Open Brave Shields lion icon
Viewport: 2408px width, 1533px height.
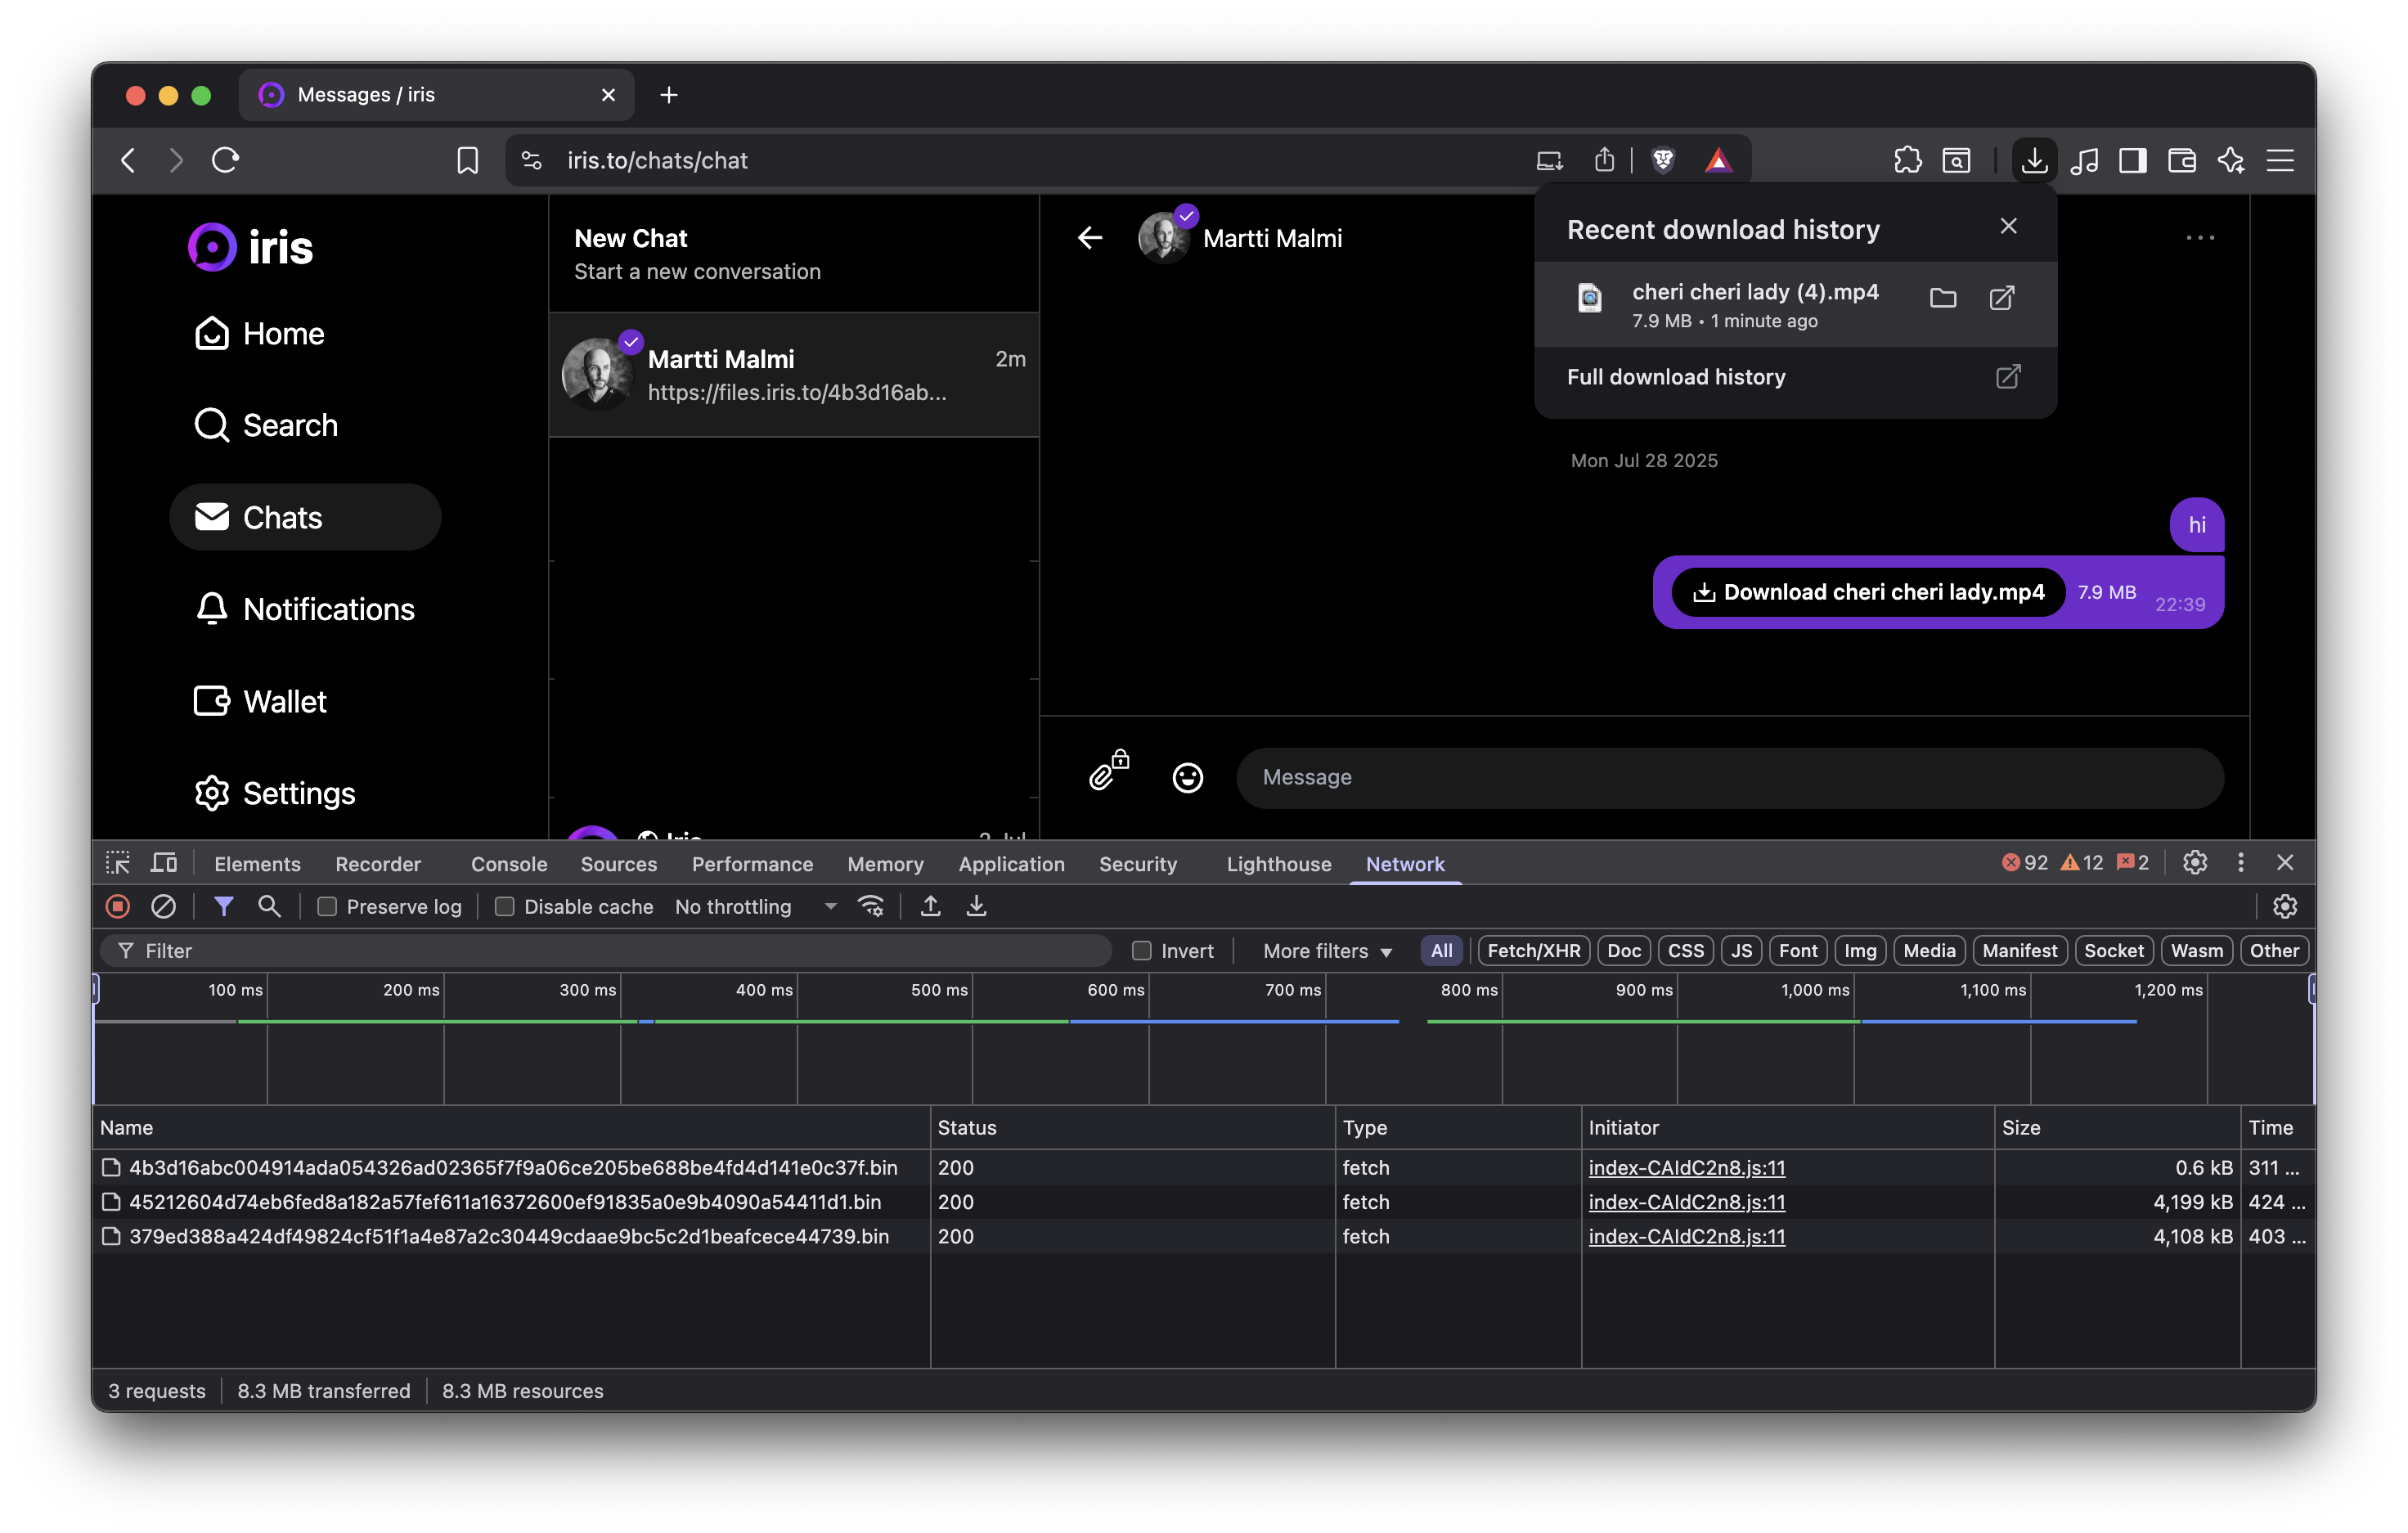pos(1662,160)
